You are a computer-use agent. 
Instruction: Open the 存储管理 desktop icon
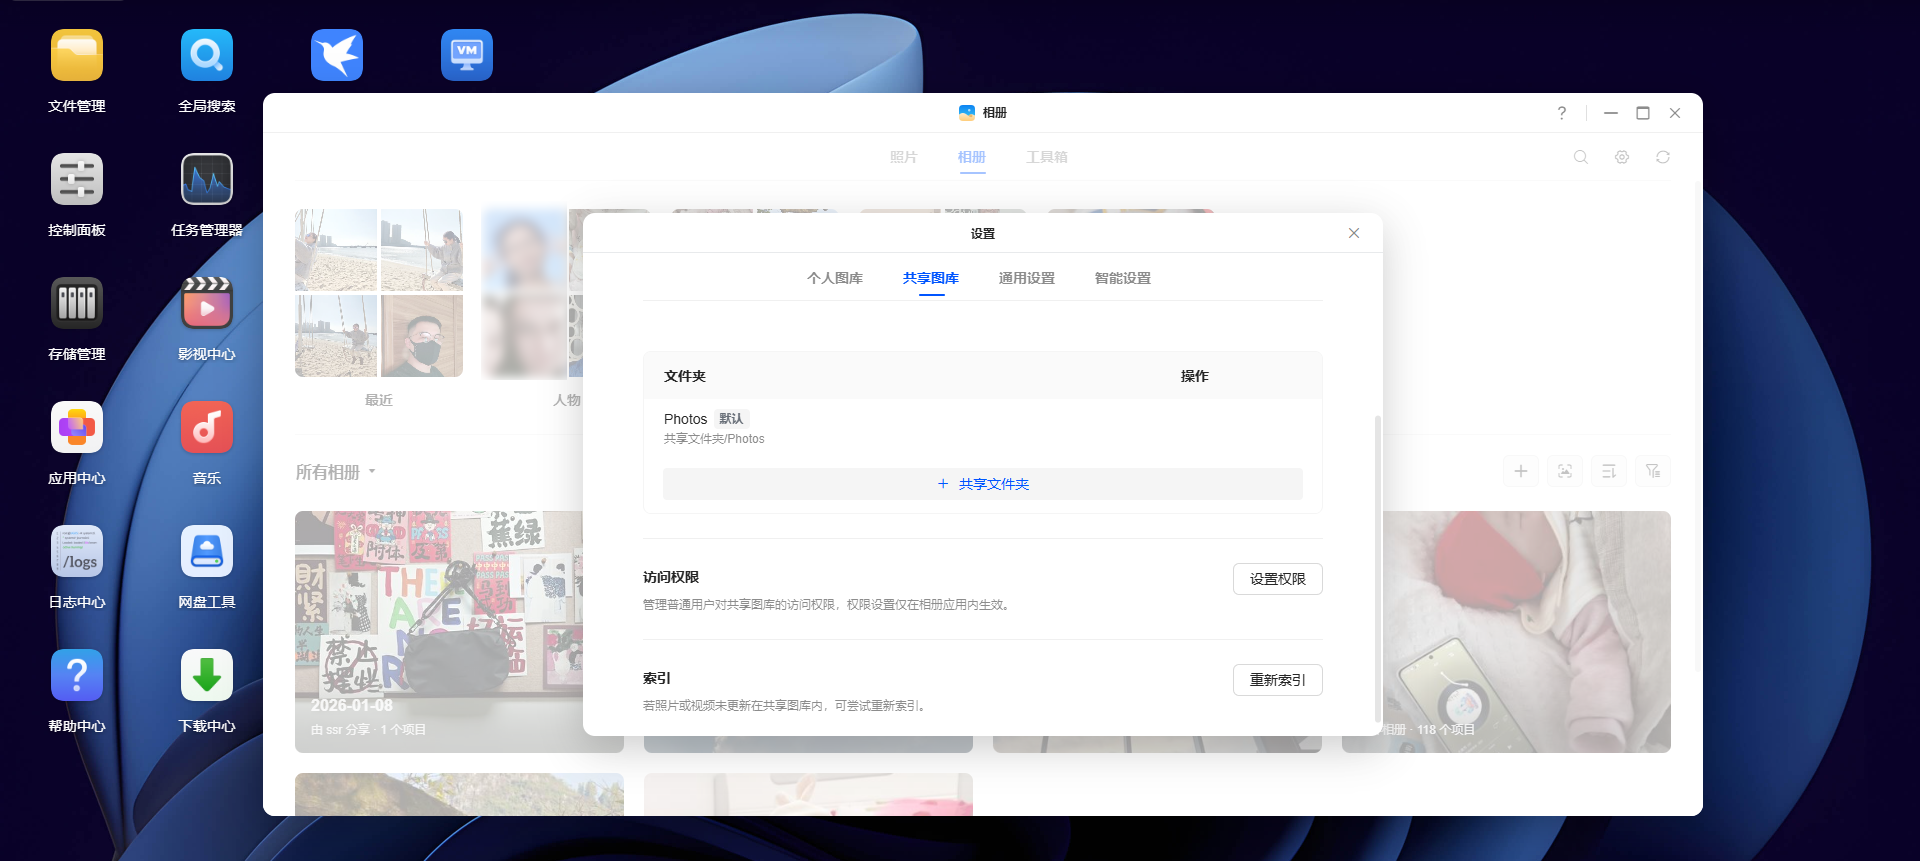[77, 304]
